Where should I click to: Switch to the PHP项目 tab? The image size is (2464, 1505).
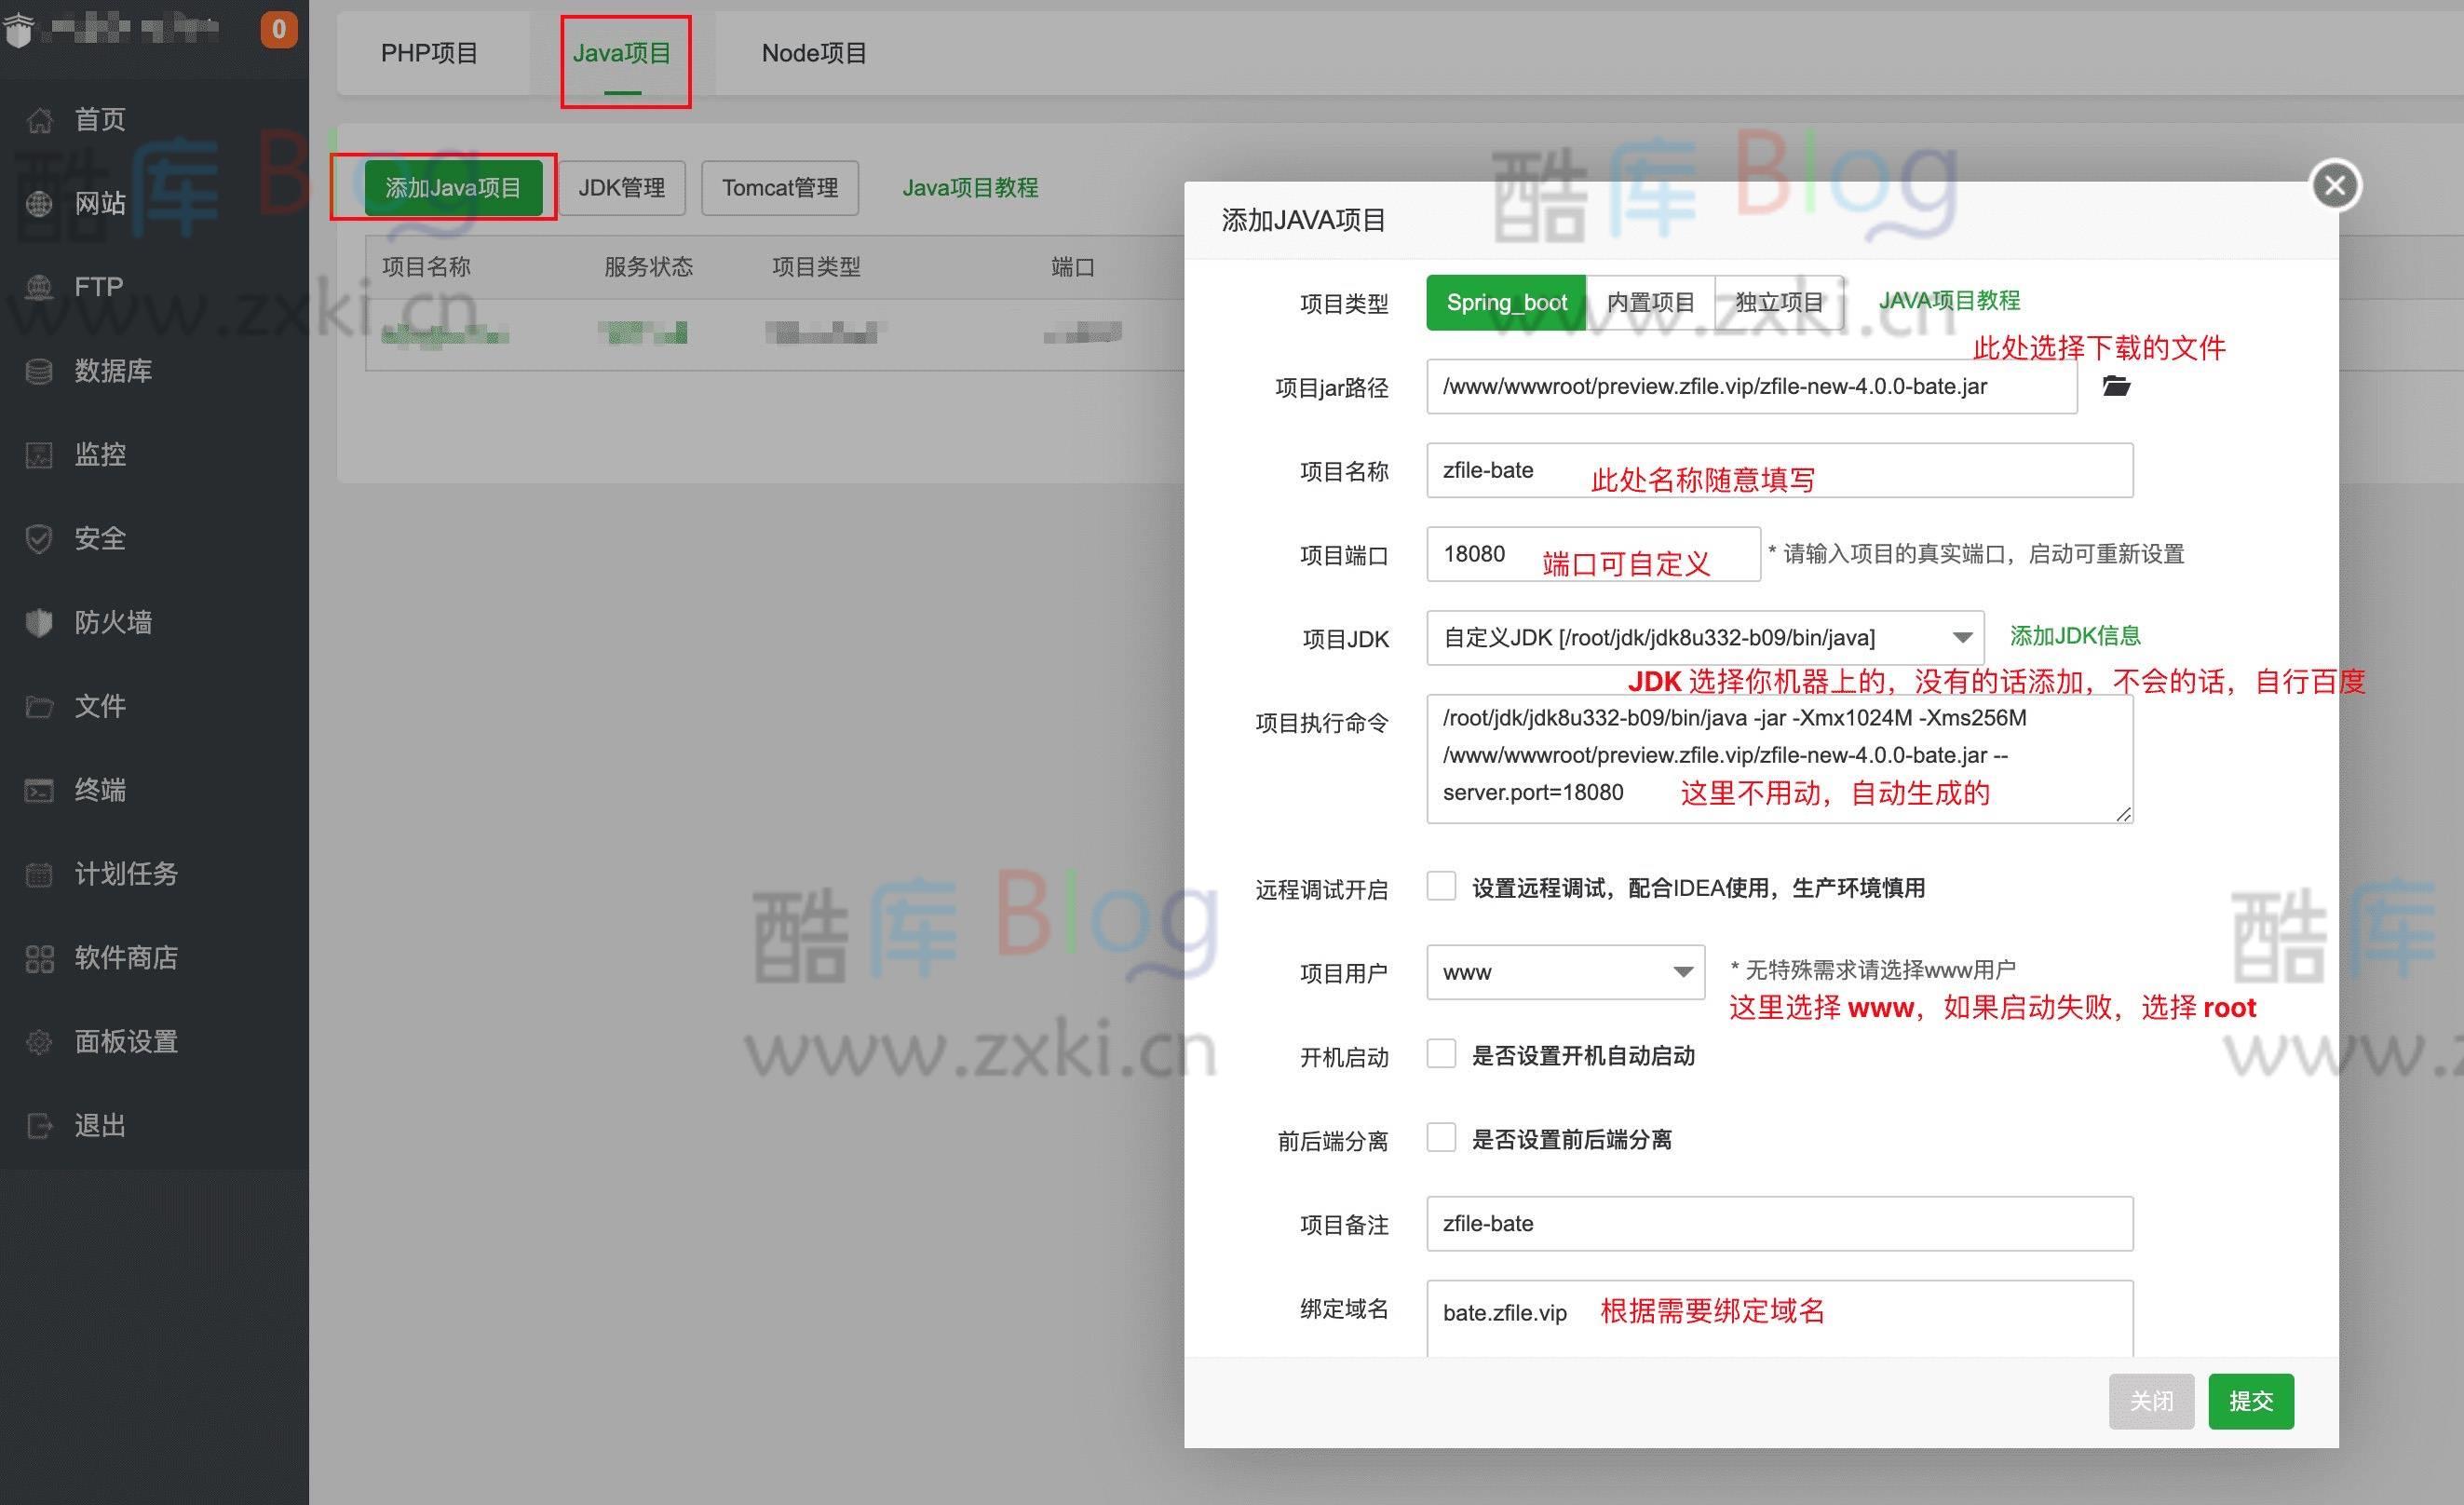[430, 52]
